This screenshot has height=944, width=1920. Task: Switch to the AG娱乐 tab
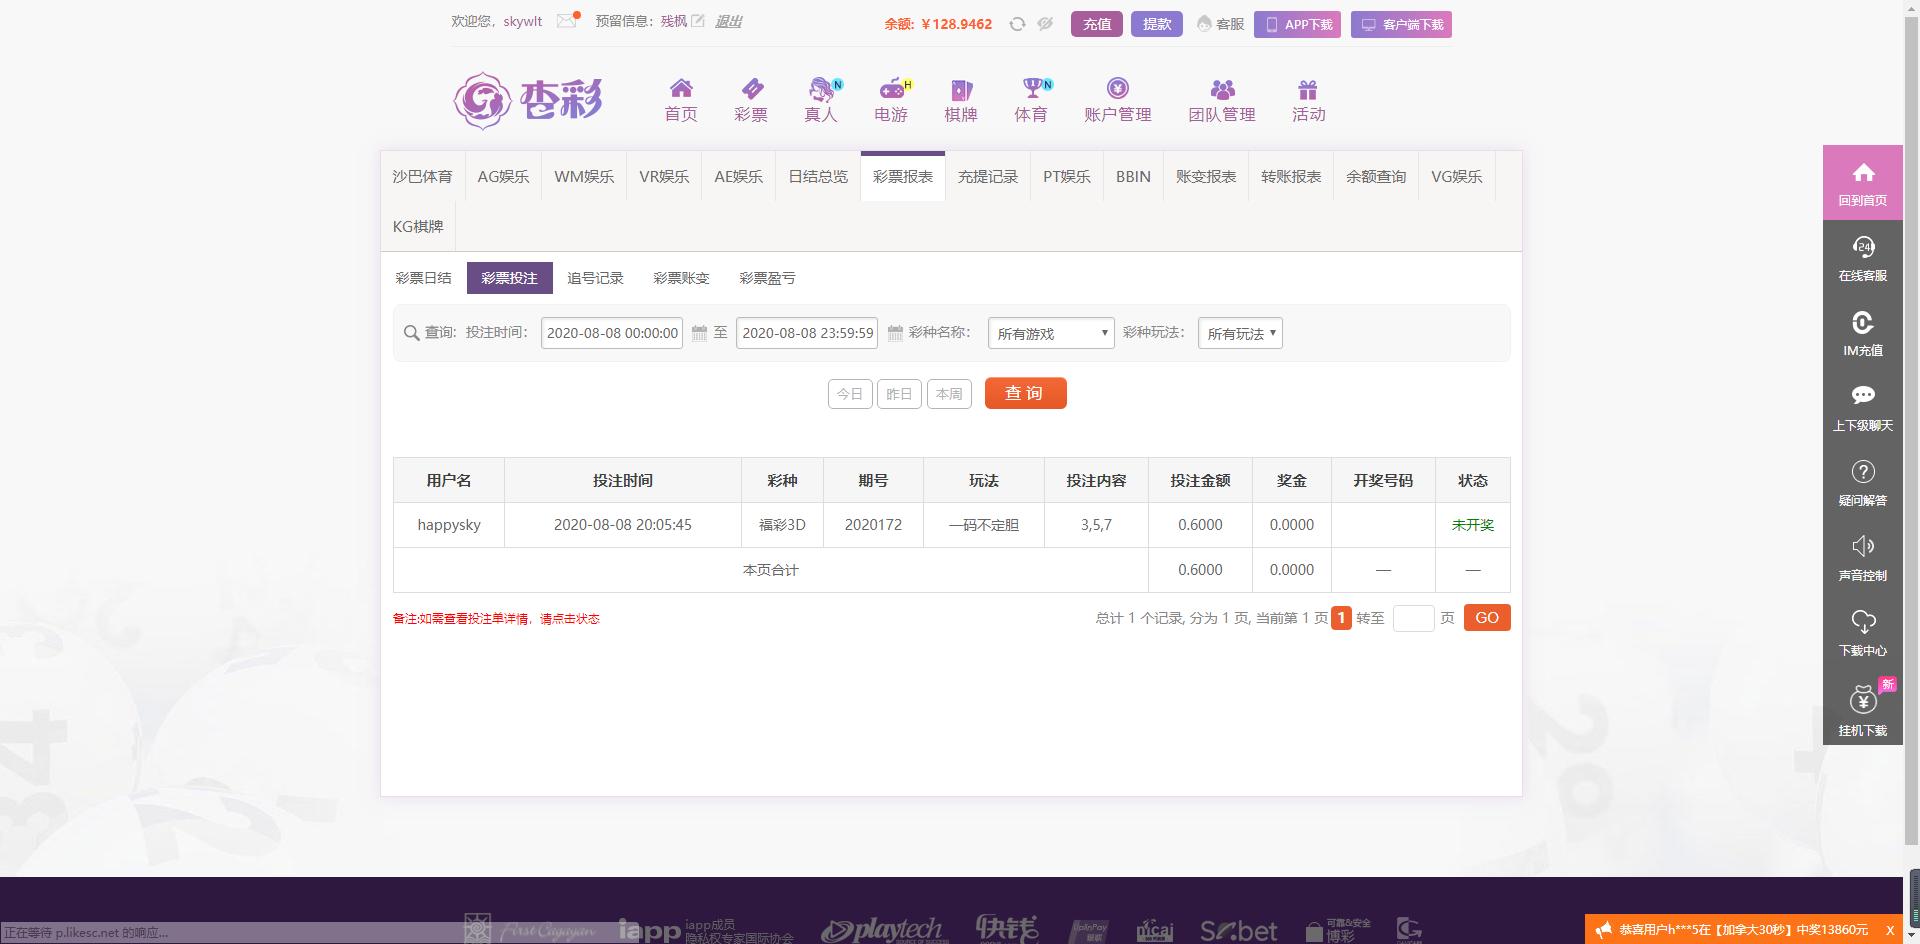click(x=503, y=176)
